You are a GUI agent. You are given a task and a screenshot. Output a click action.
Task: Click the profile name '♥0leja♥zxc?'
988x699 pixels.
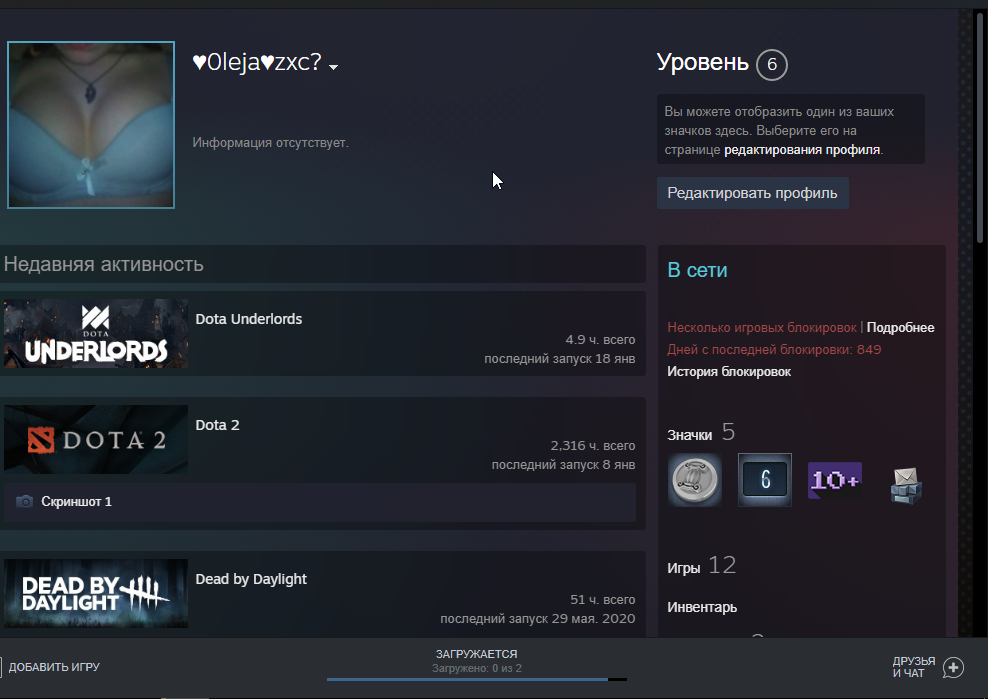pos(257,62)
